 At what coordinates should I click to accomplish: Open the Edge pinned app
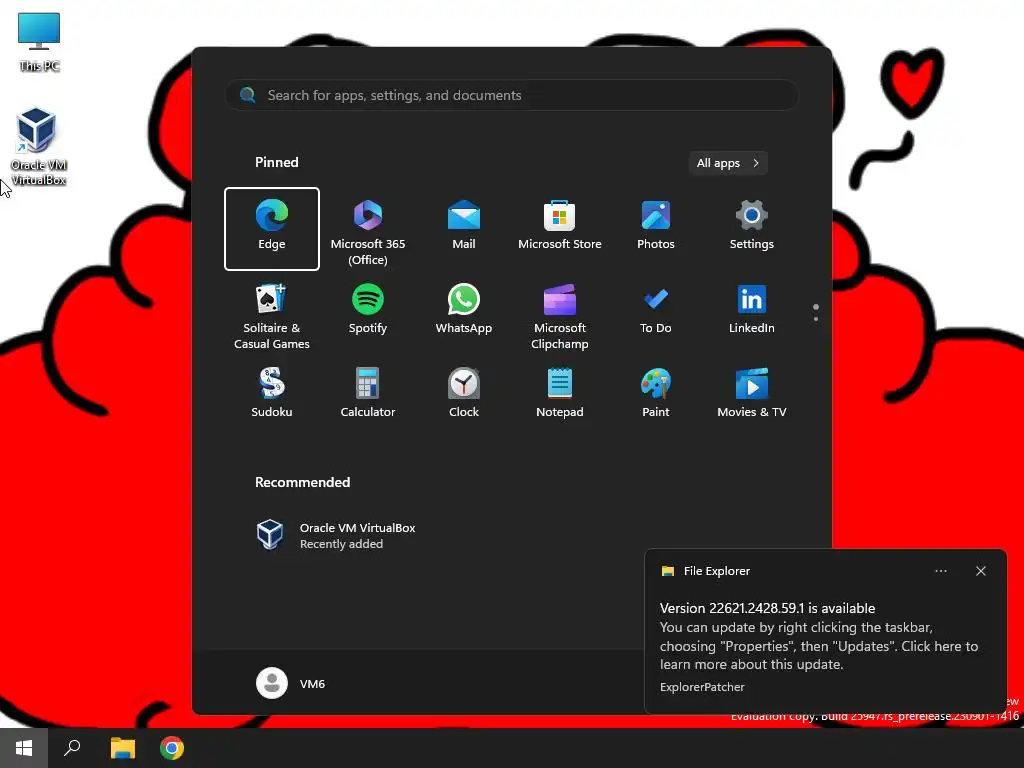pos(272,229)
